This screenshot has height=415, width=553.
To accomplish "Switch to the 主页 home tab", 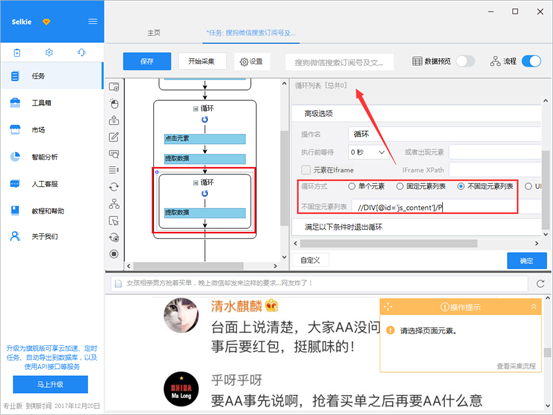I will [x=154, y=33].
